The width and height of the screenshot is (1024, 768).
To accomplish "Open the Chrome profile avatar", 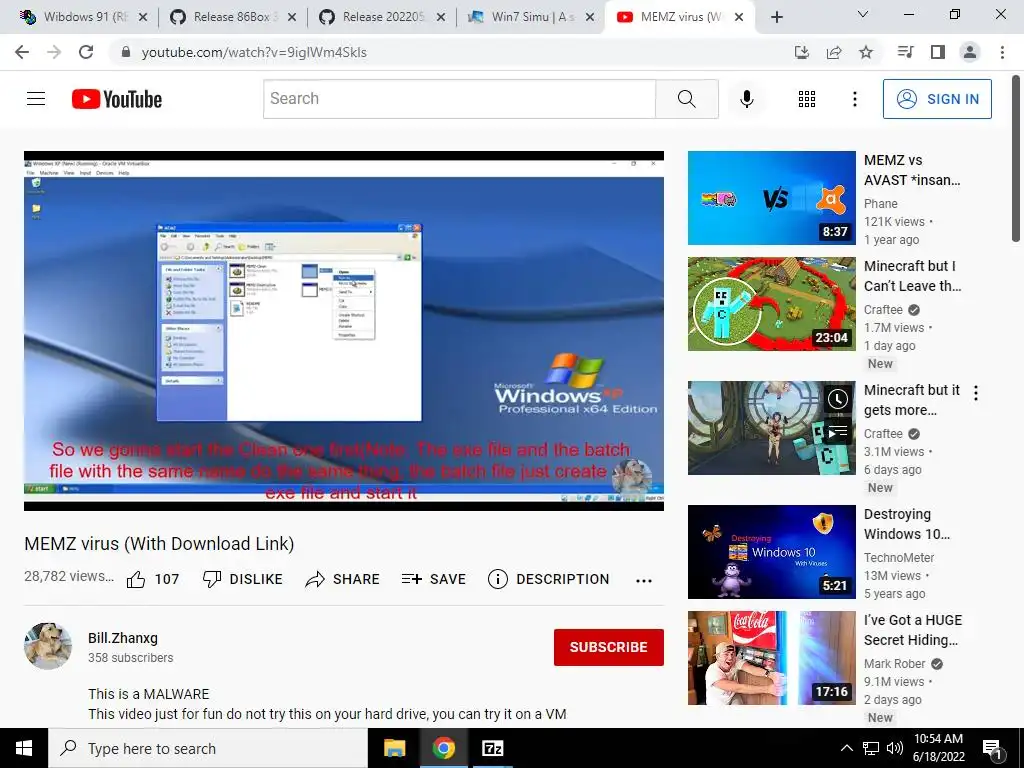I will pos(970,52).
